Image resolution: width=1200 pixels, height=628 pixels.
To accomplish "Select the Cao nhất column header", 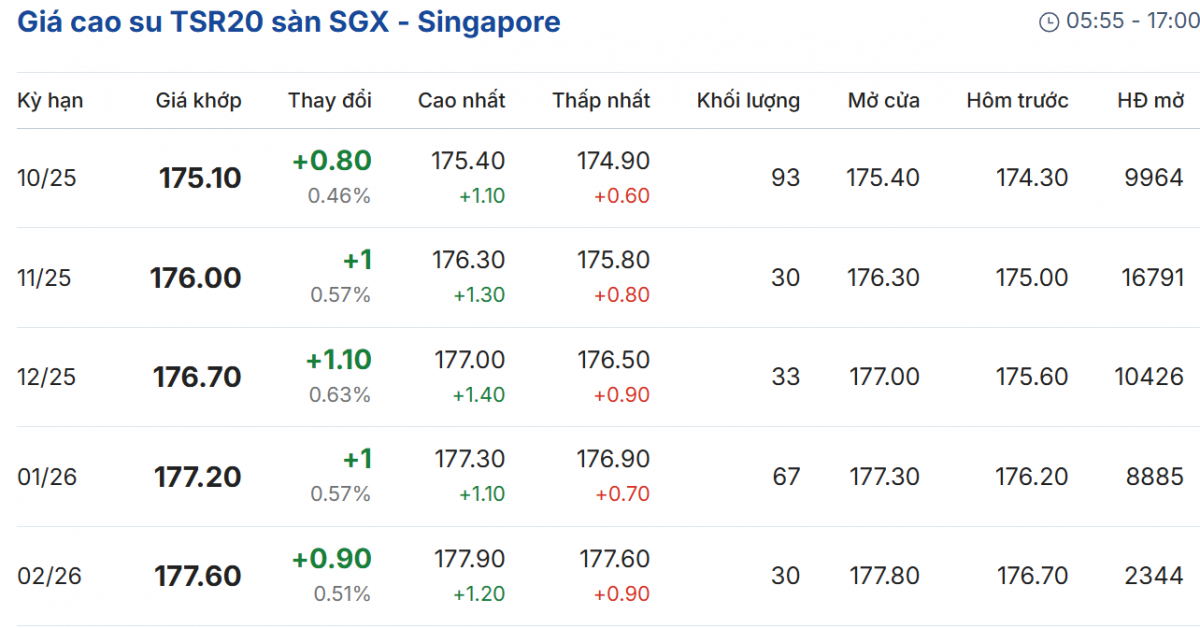I will click(x=461, y=100).
